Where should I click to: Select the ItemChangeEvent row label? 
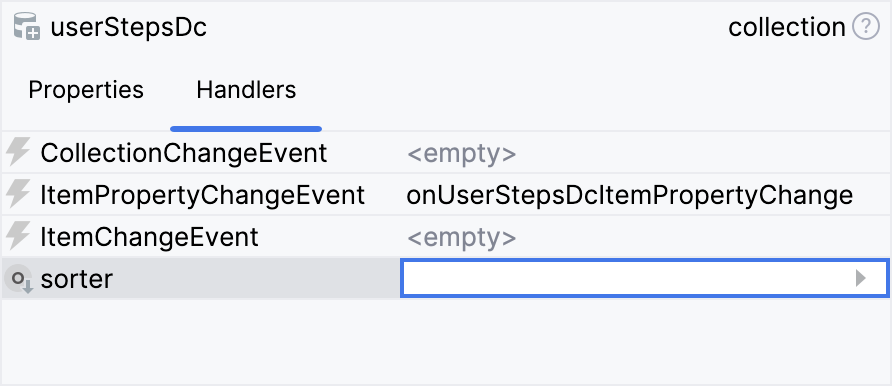point(149,237)
